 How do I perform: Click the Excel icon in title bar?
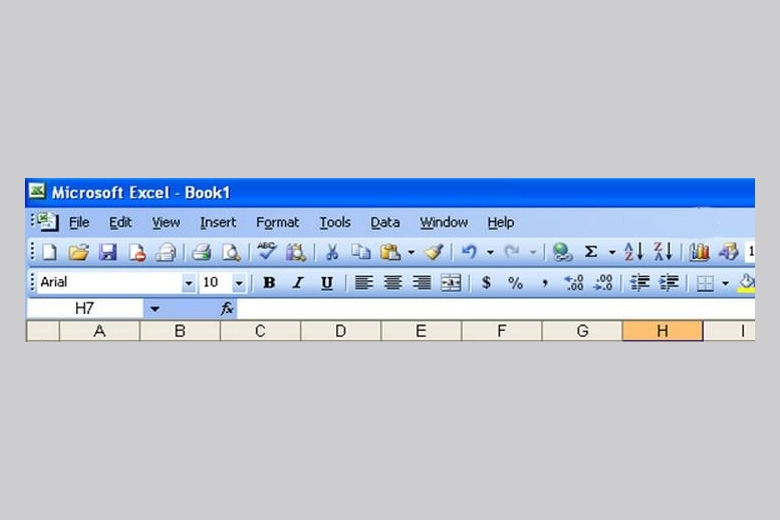37,192
